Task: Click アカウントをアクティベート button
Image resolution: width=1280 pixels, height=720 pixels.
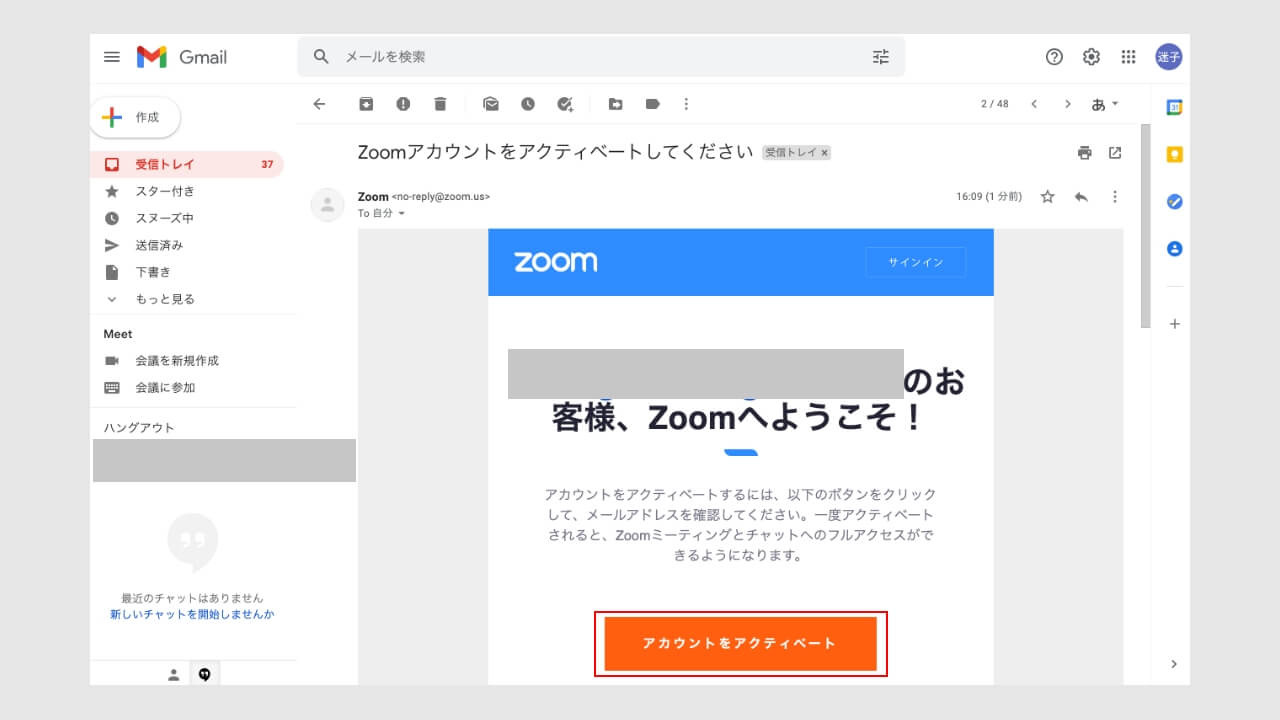Action: [740, 643]
